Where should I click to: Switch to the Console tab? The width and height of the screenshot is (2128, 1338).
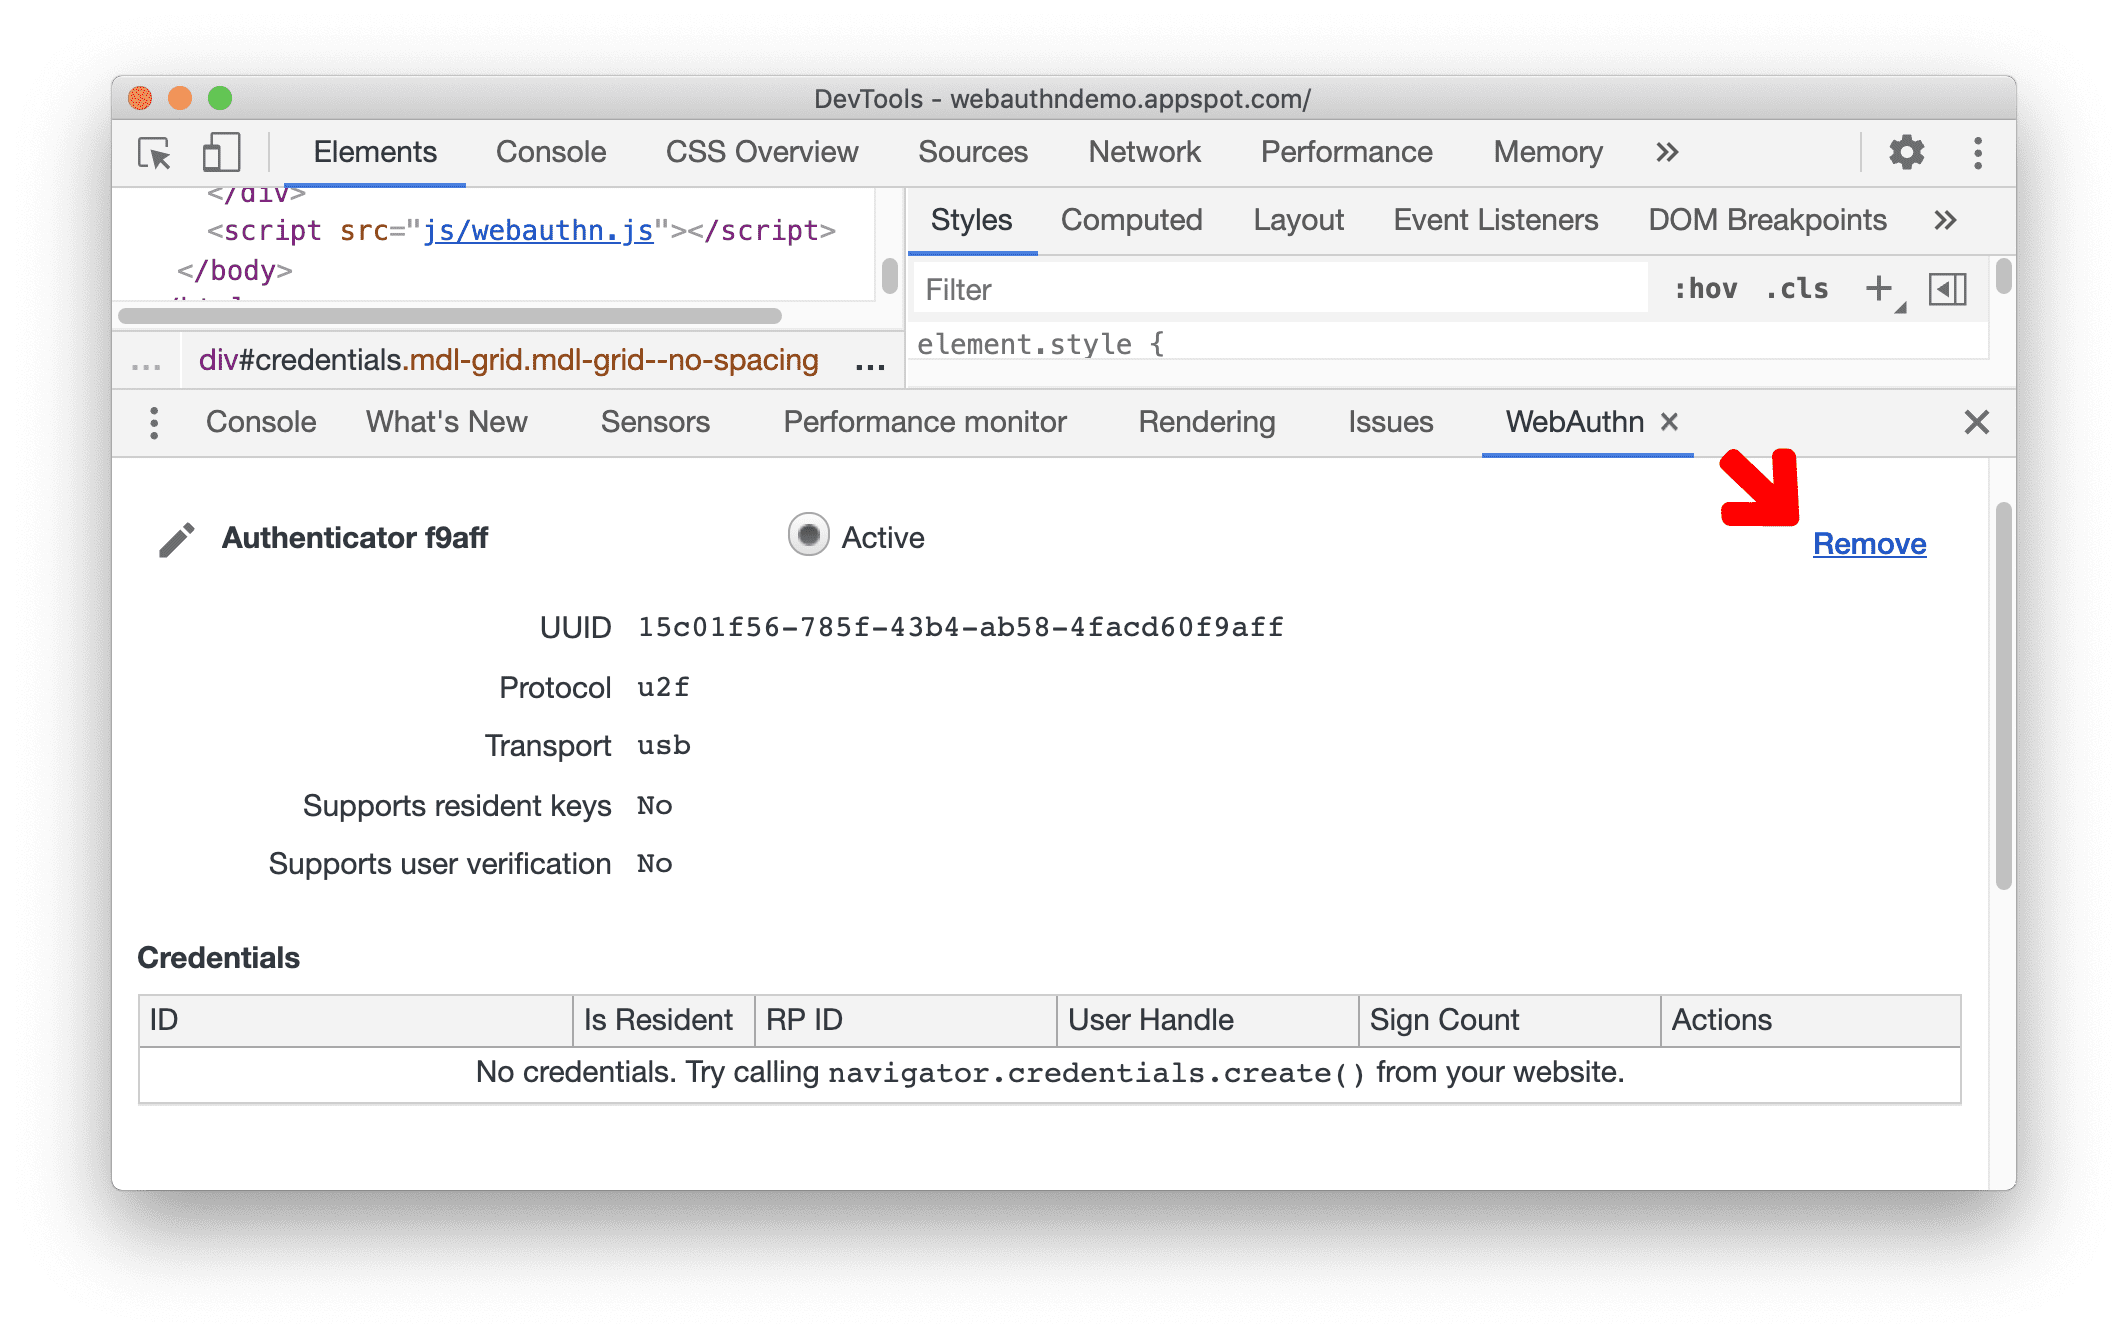click(x=549, y=153)
